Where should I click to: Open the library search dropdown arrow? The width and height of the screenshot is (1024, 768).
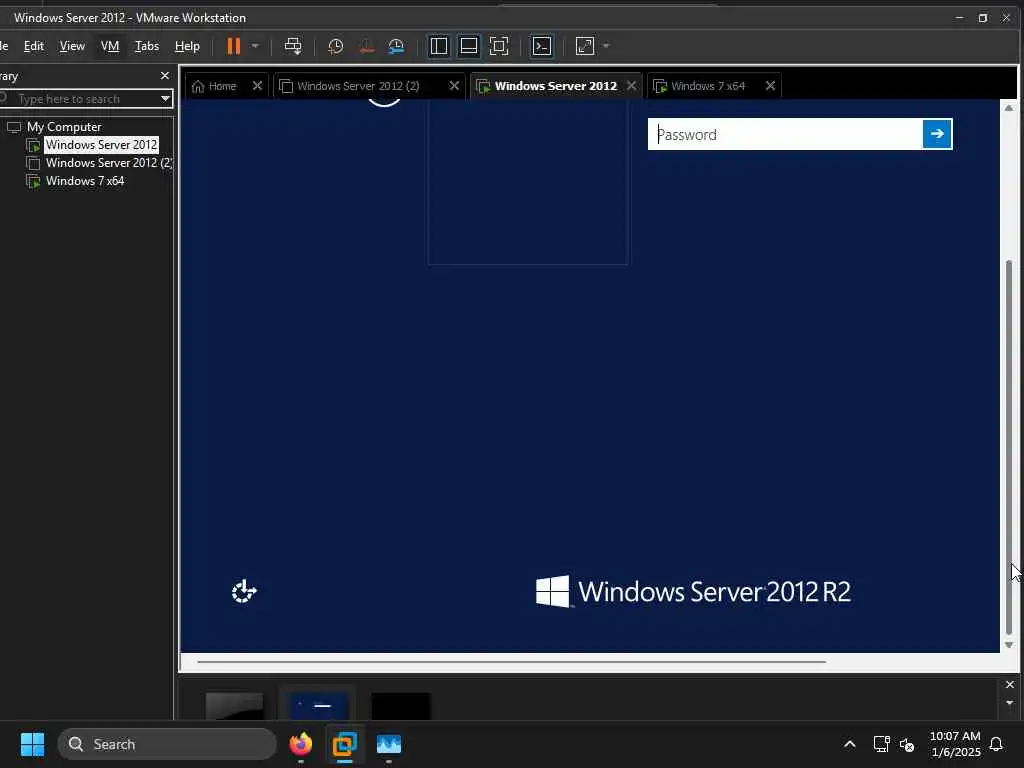point(165,99)
